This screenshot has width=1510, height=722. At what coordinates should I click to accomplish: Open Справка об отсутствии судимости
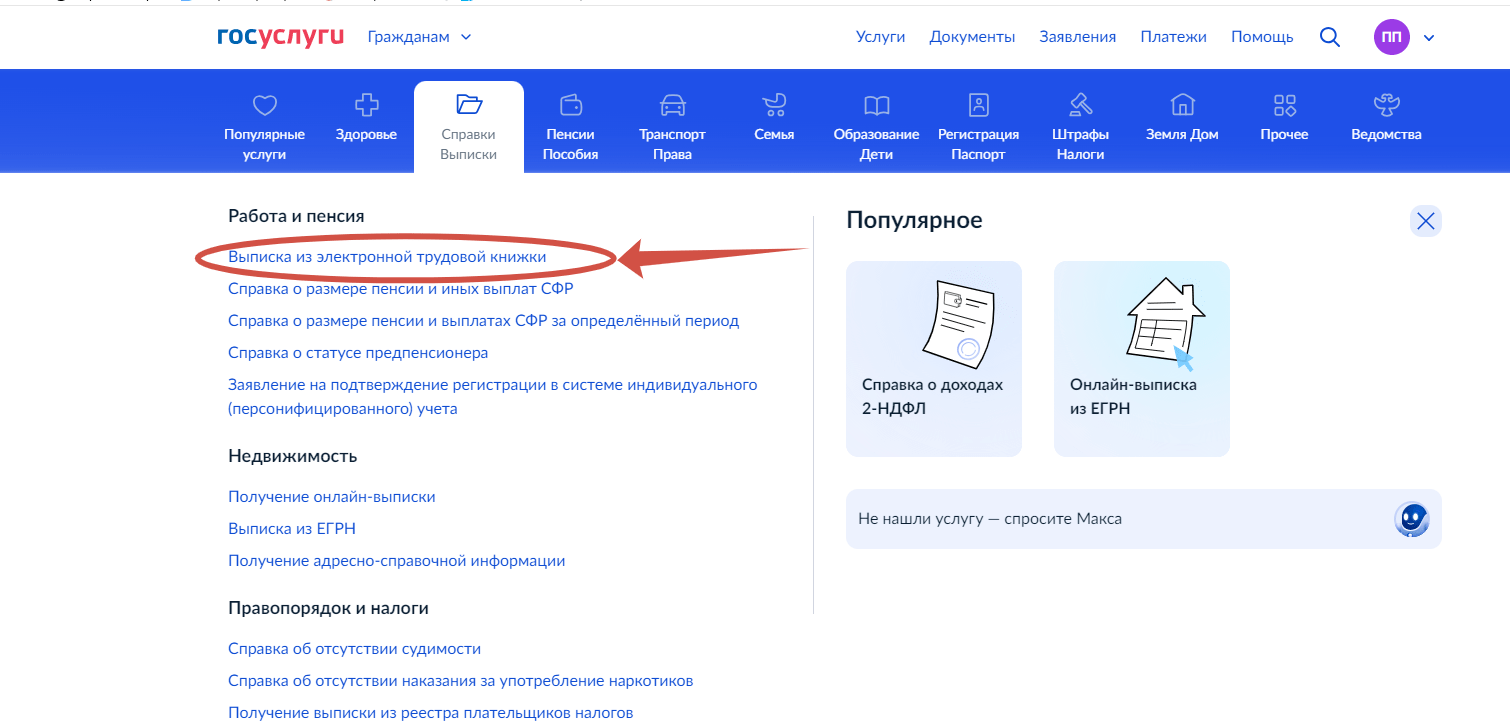point(355,649)
